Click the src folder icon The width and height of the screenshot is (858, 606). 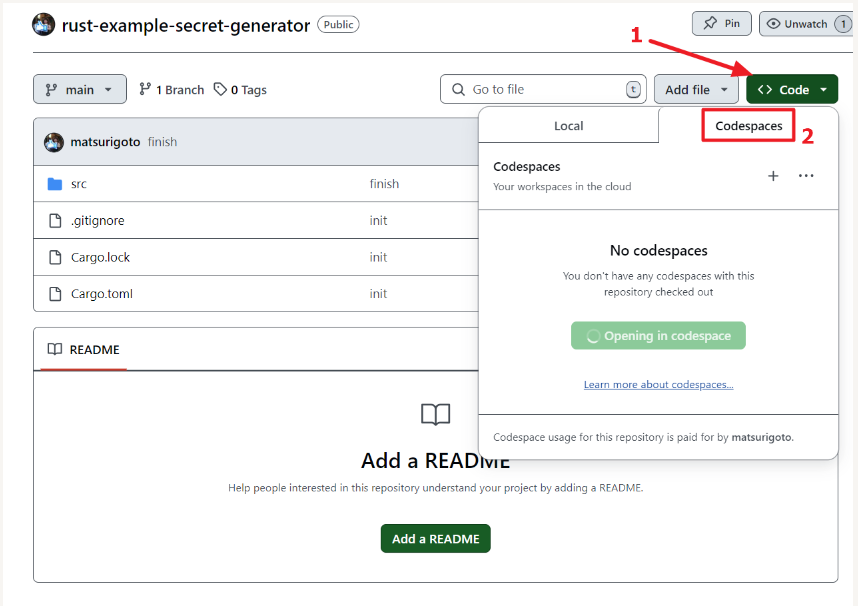[55, 184]
